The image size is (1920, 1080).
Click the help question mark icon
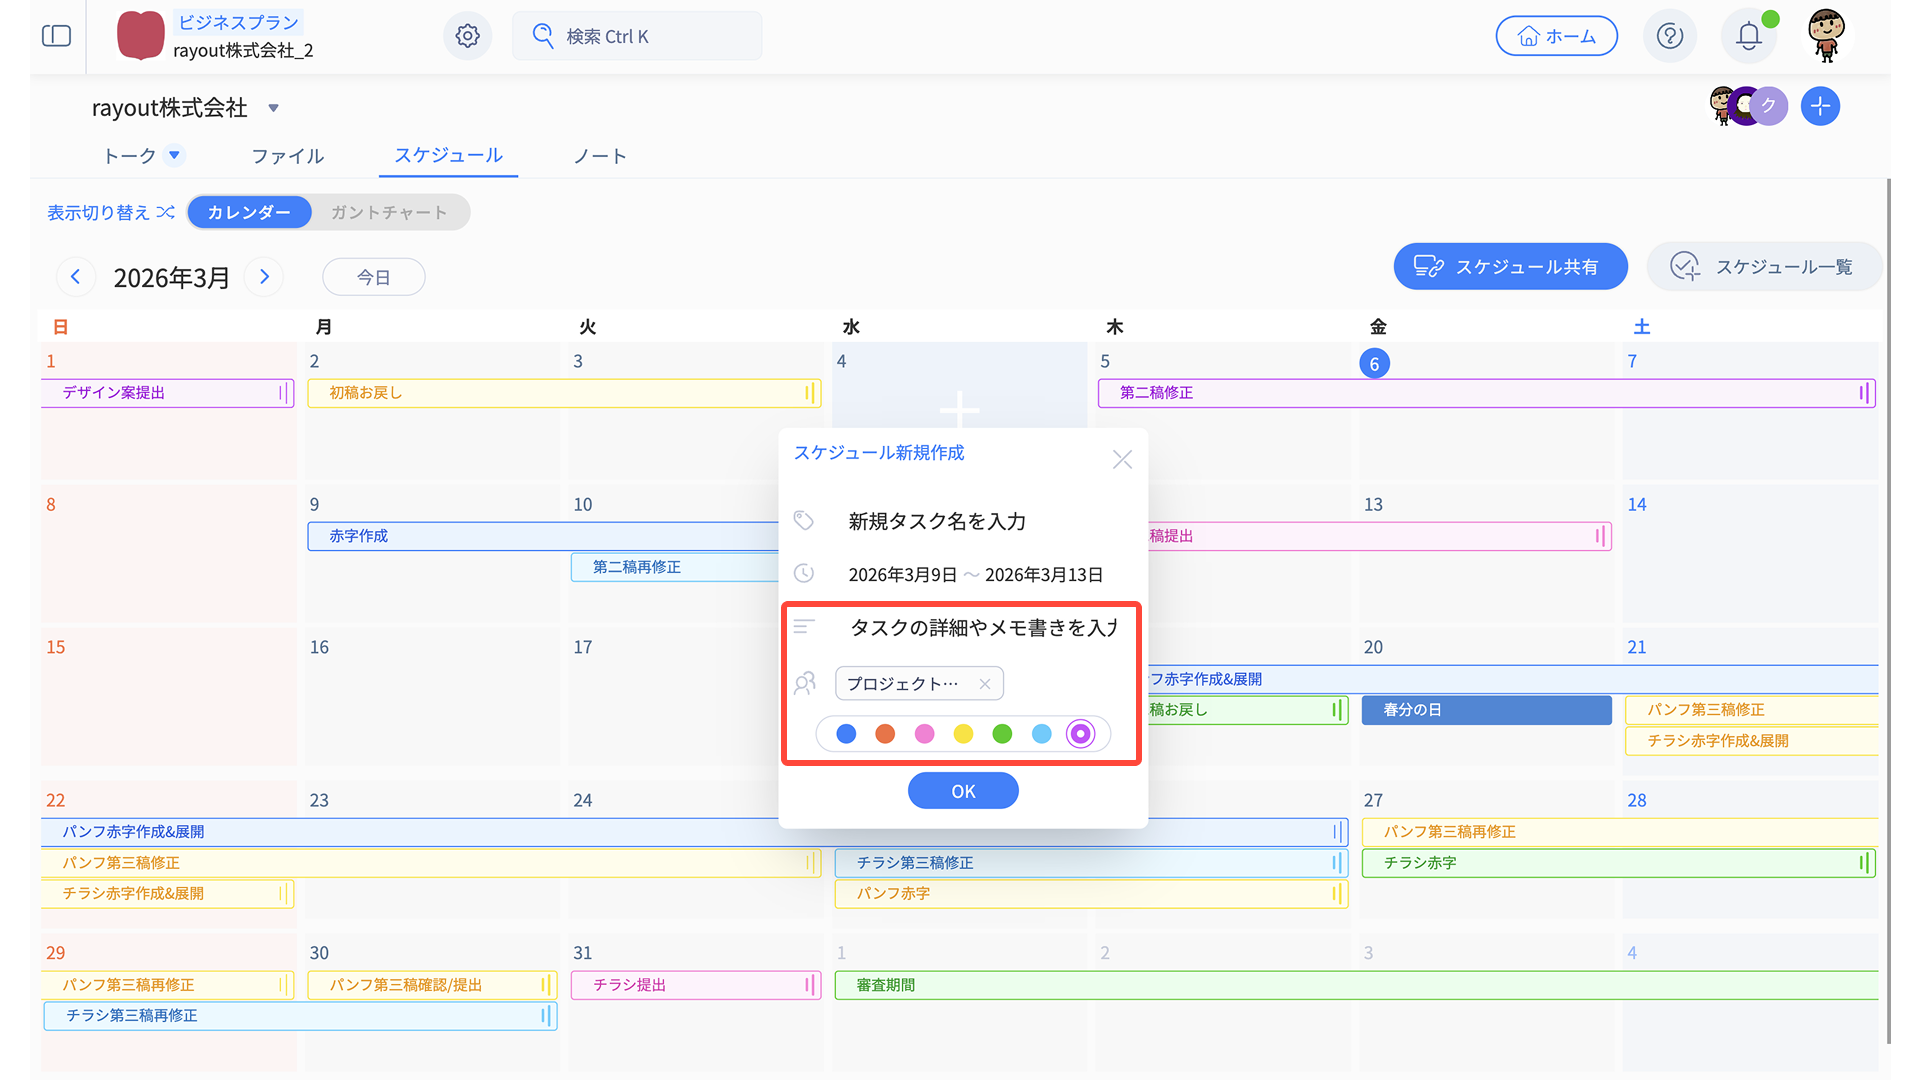point(1669,36)
